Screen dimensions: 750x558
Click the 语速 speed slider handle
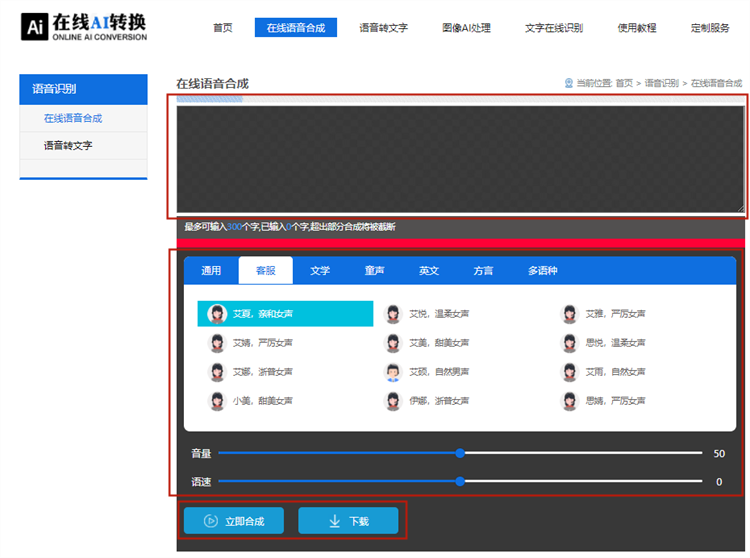pyautogui.click(x=460, y=481)
